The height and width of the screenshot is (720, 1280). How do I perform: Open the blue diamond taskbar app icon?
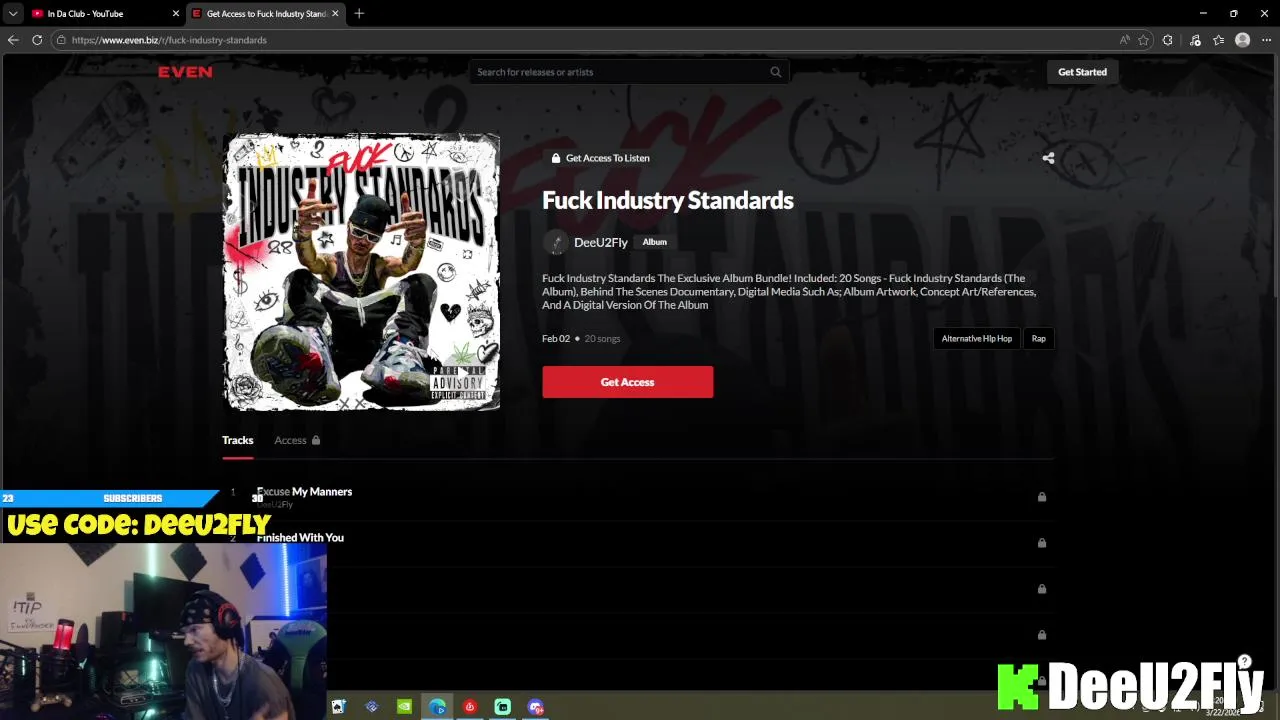371,707
